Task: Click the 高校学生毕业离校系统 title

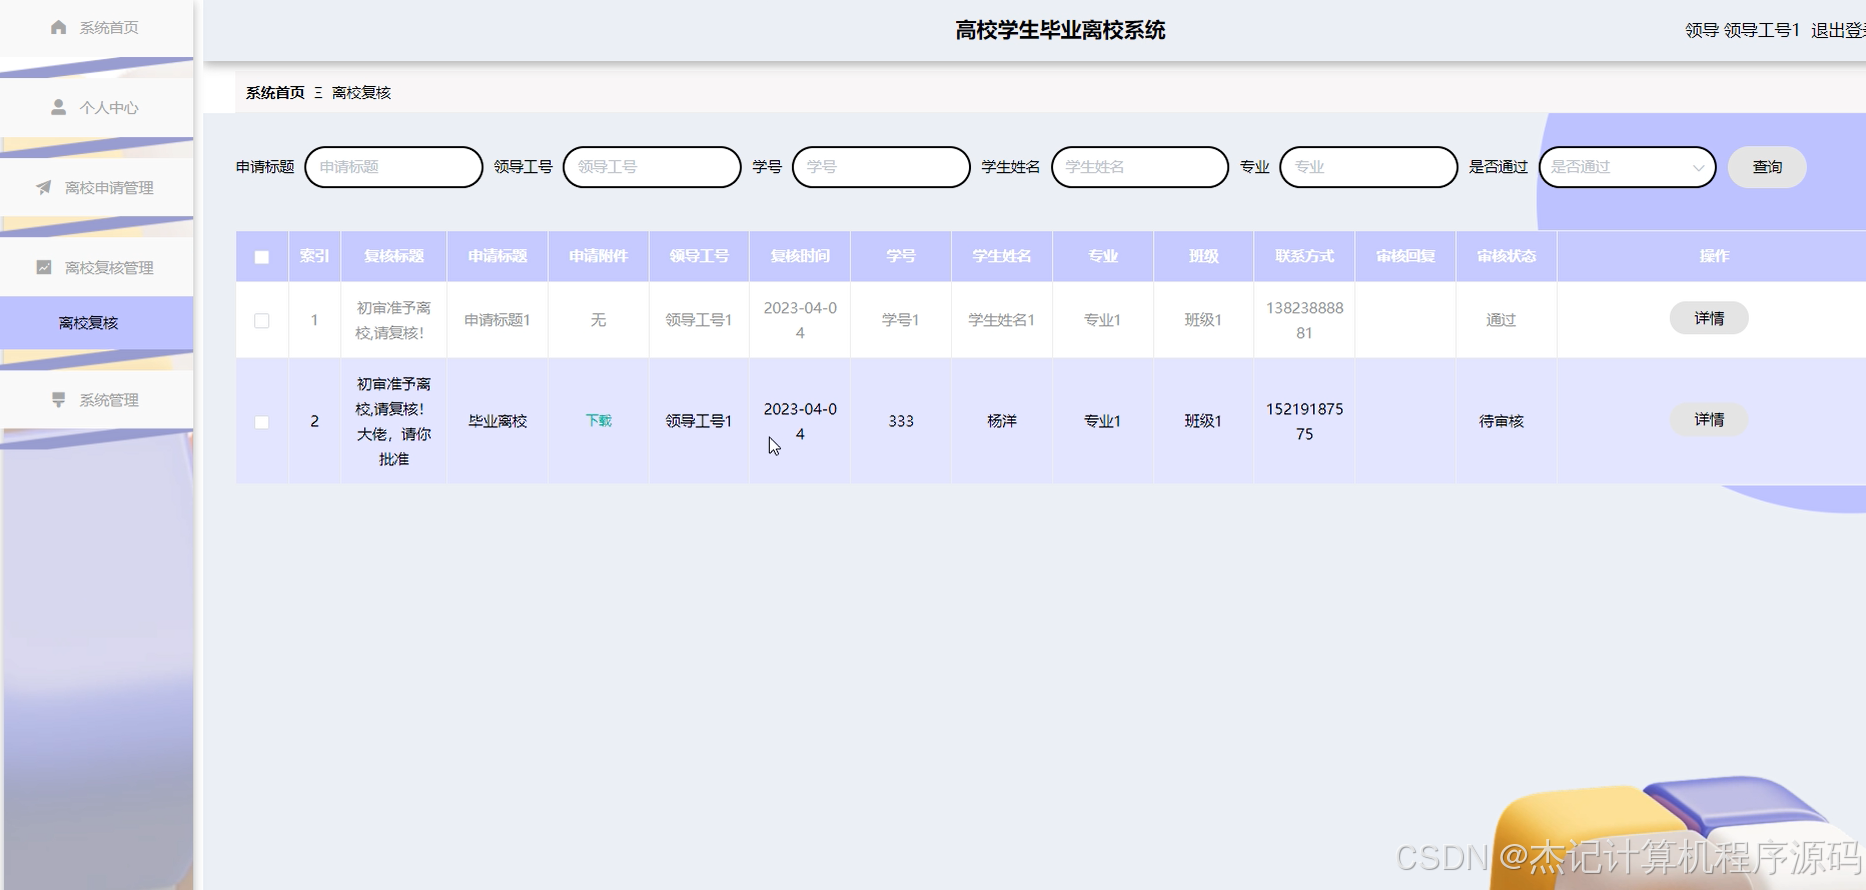Action: point(1060,30)
